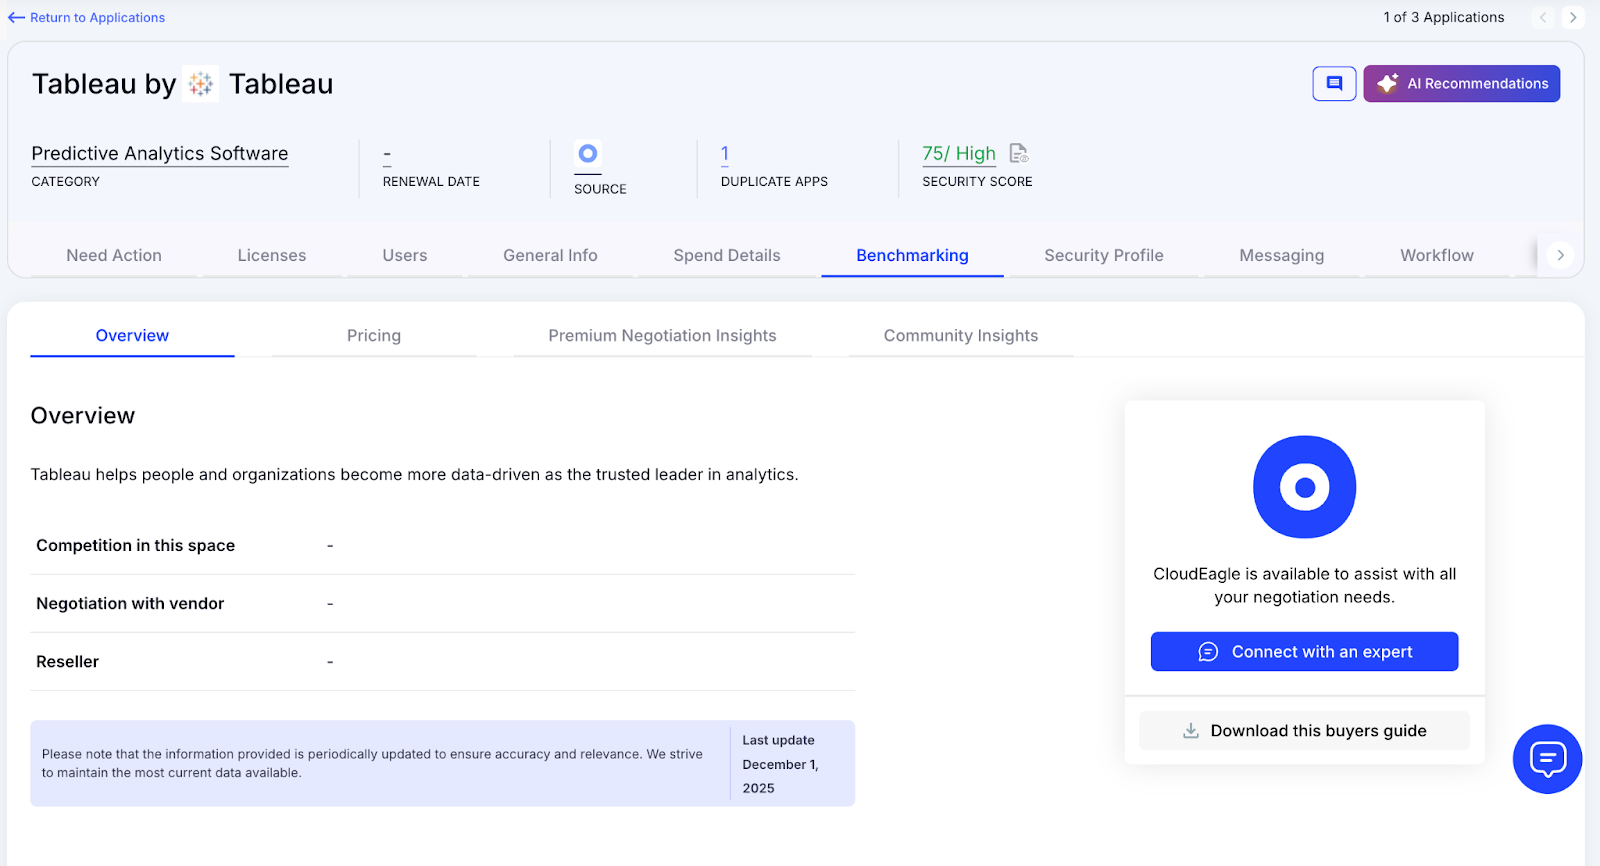Click the periodic update notice text

[x=372, y=764]
